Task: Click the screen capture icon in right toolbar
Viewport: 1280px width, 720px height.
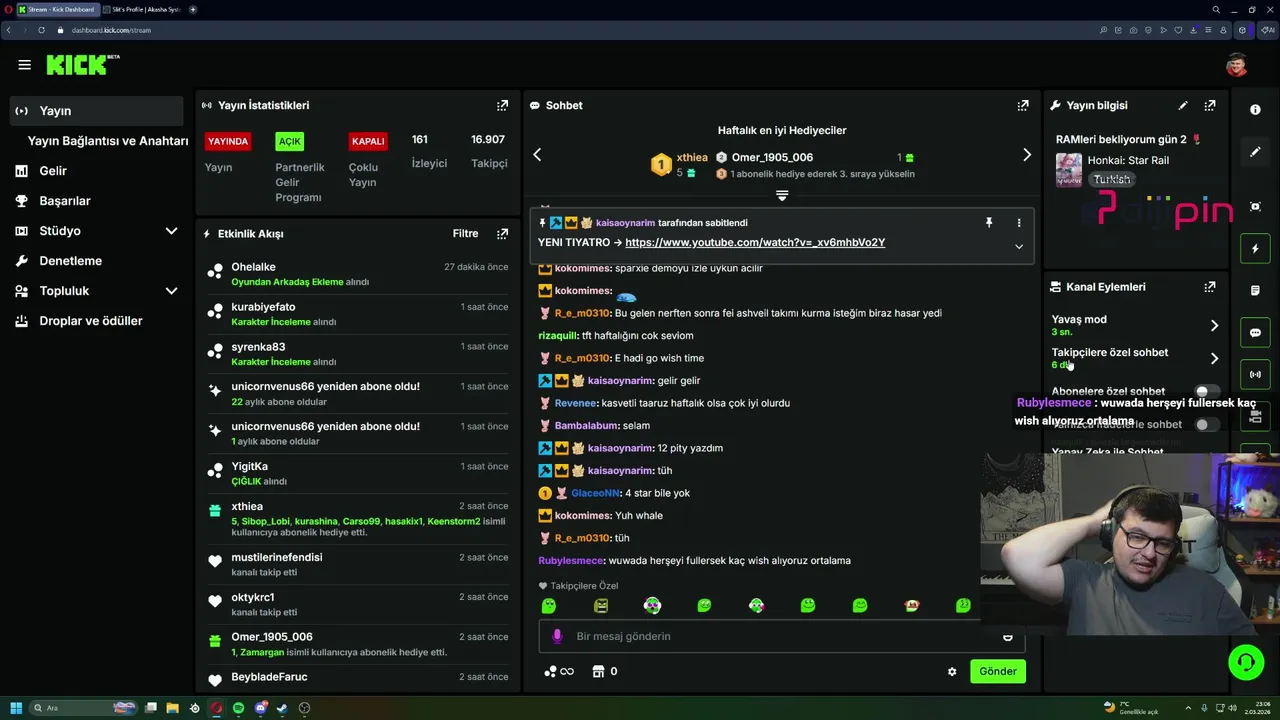Action: [1255, 207]
